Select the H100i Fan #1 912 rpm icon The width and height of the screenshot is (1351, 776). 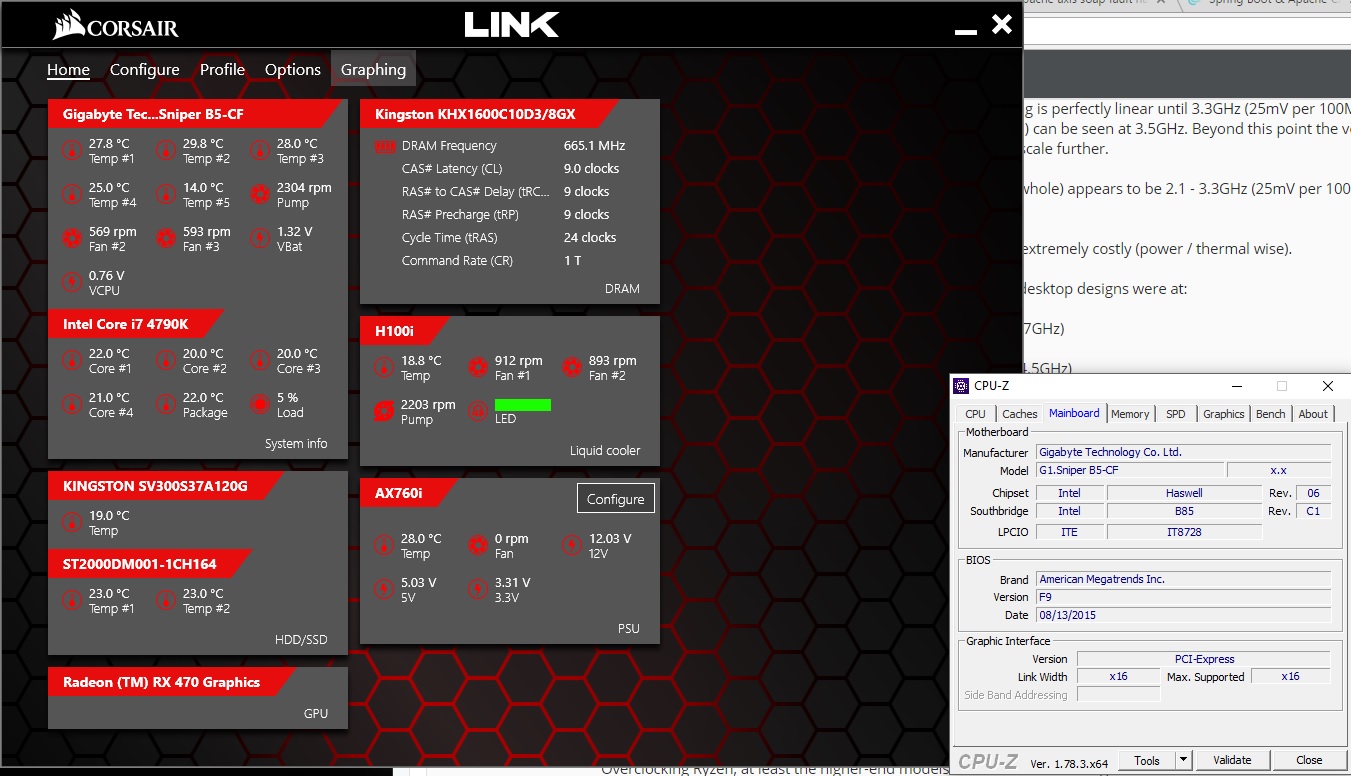pos(478,367)
